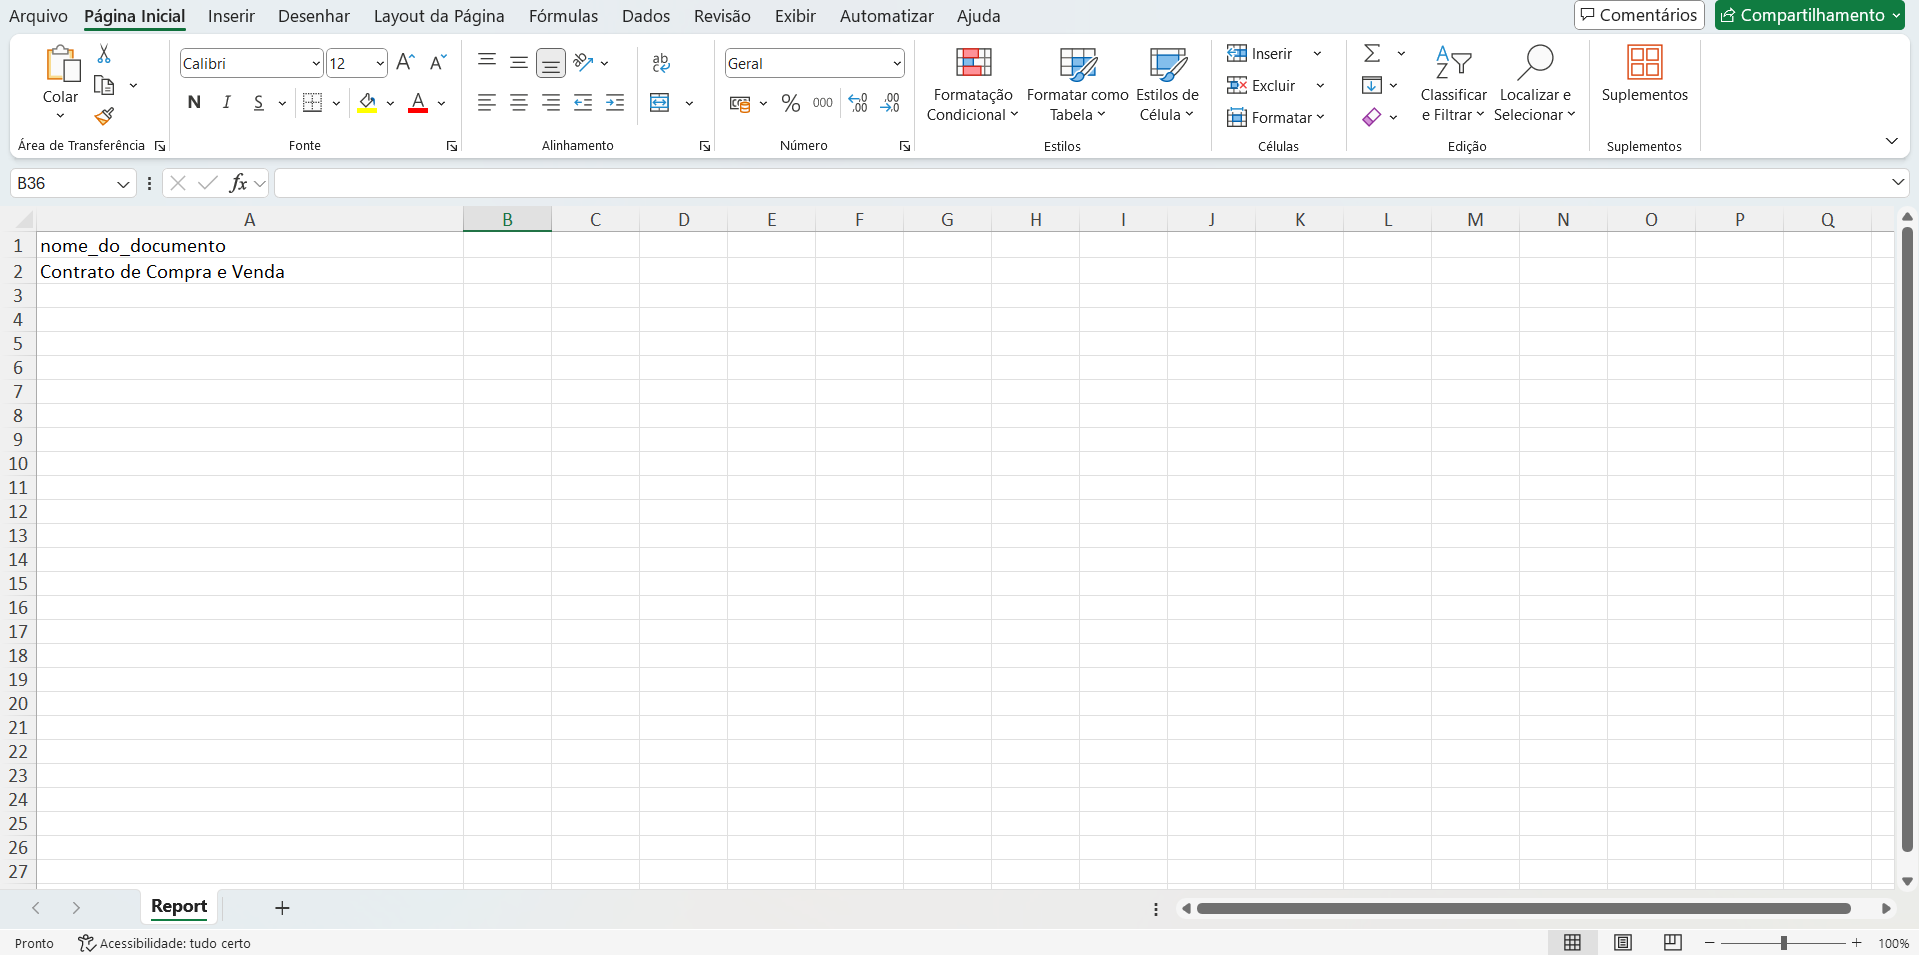
Task: Add a new sheet with plus button
Action: [282, 908]
